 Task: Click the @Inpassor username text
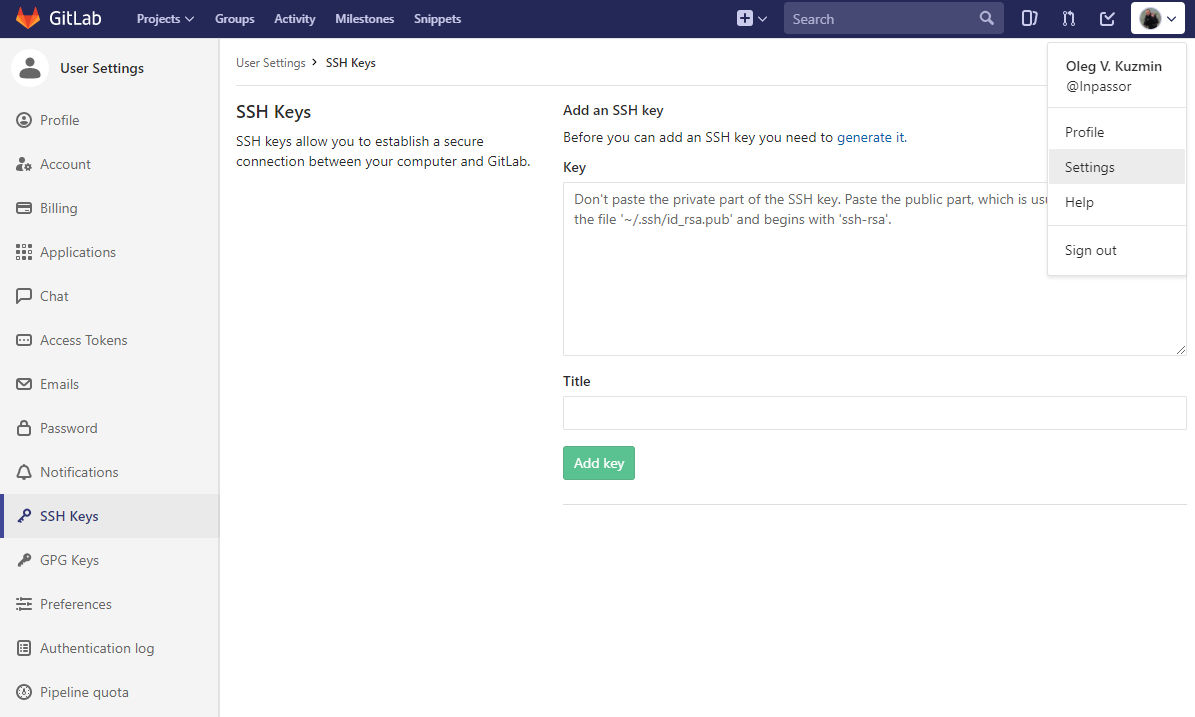coord(1098,86)
